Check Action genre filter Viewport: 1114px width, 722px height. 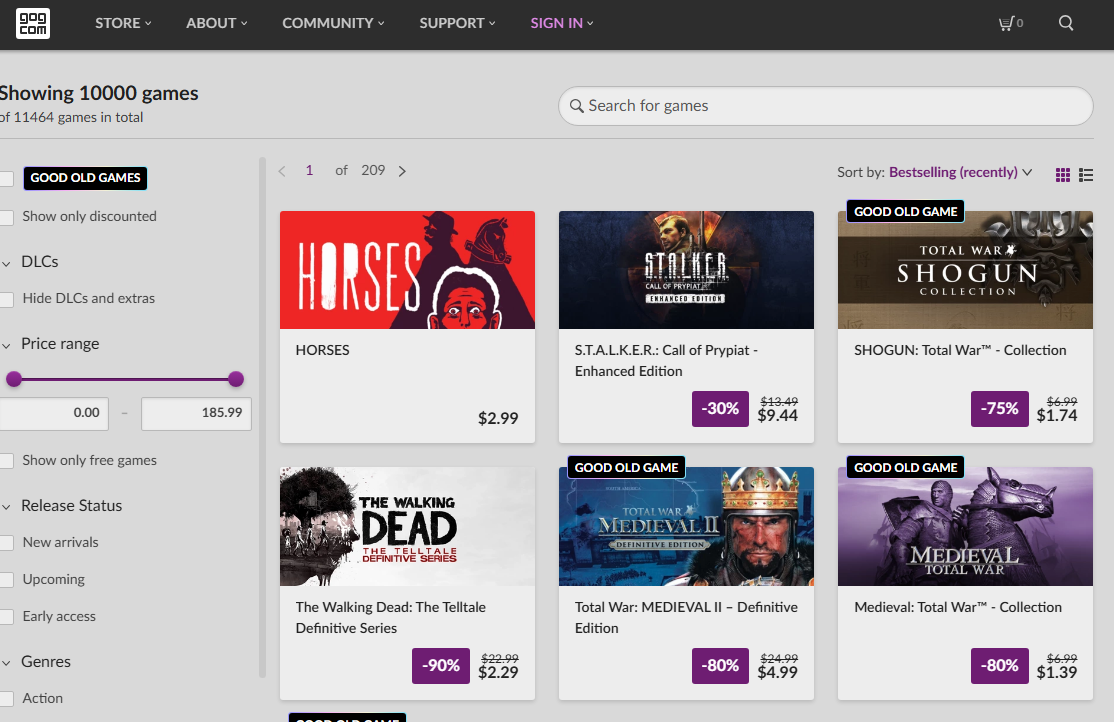(x=6, y=699)
